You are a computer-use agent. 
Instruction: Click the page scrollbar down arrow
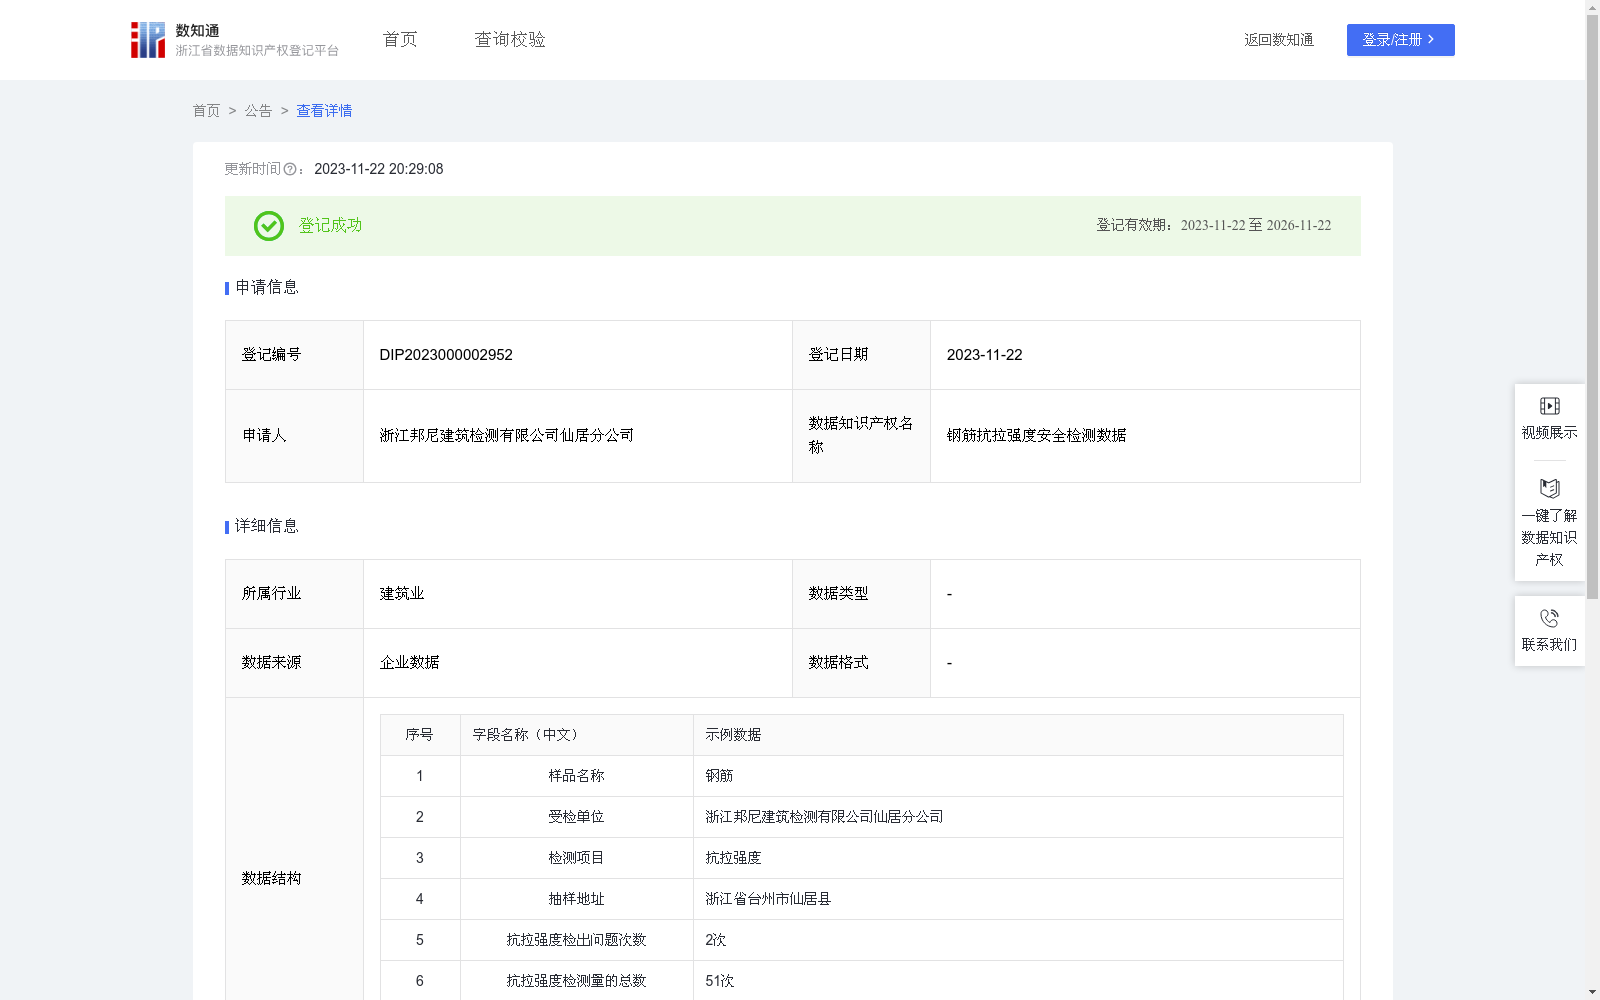point(1592,992)
